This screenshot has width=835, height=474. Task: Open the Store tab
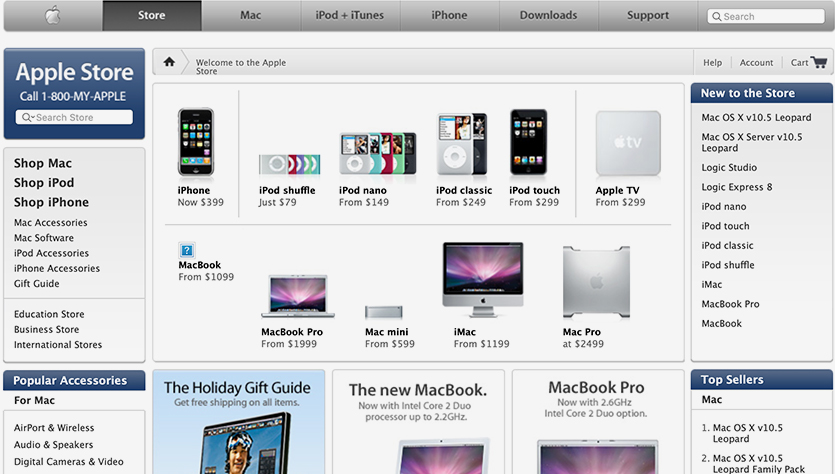152,15
